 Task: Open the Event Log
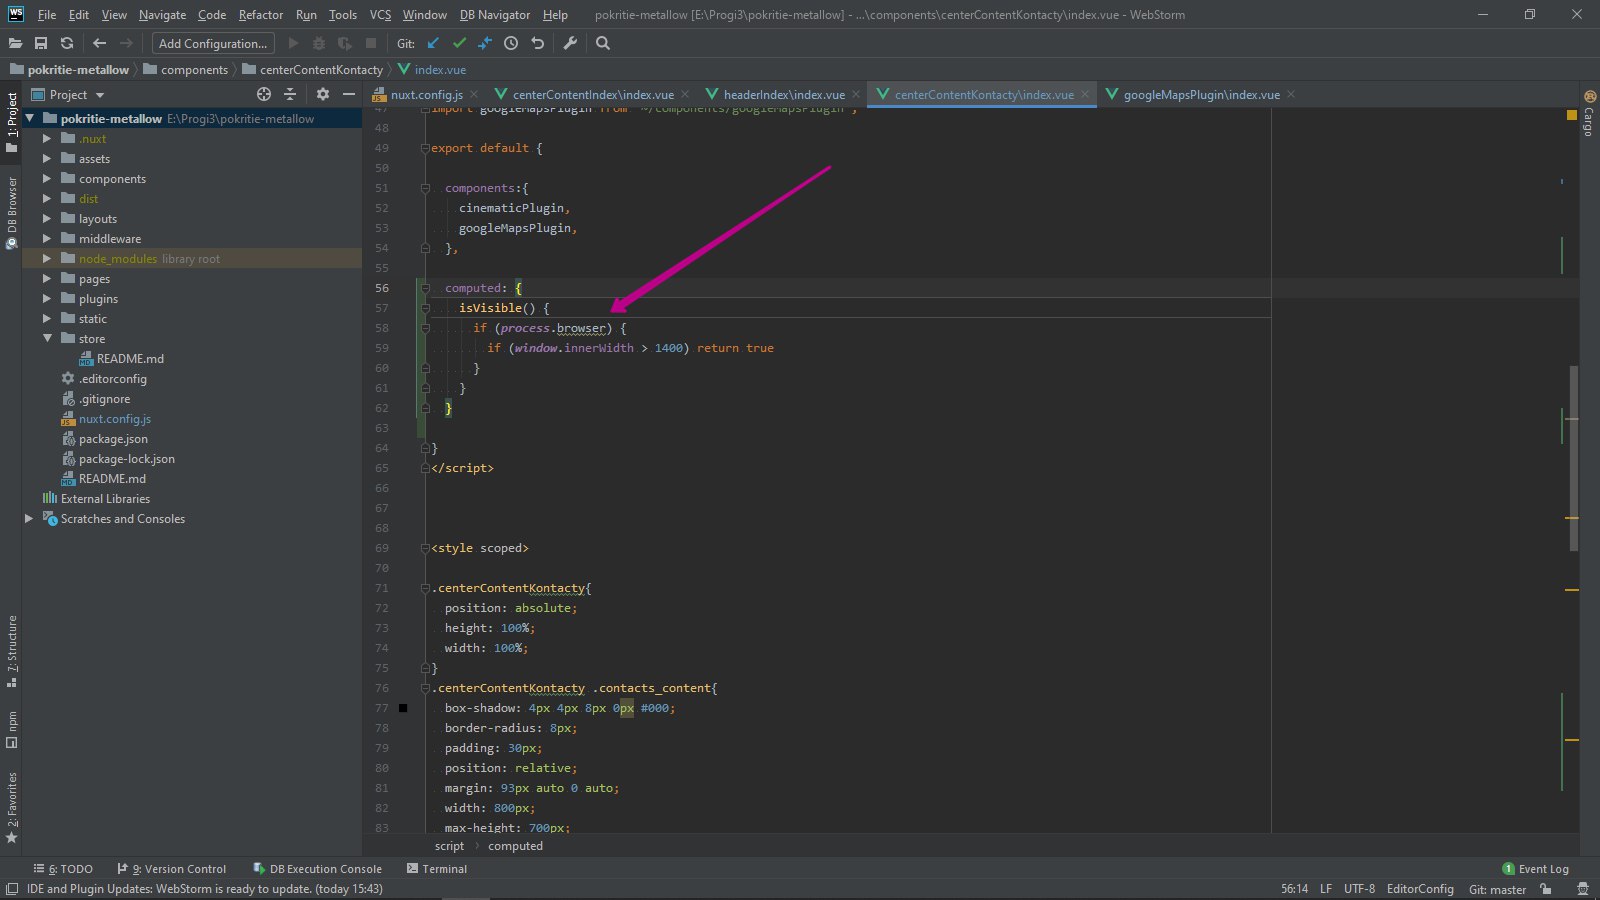(x=1536, y=869)
